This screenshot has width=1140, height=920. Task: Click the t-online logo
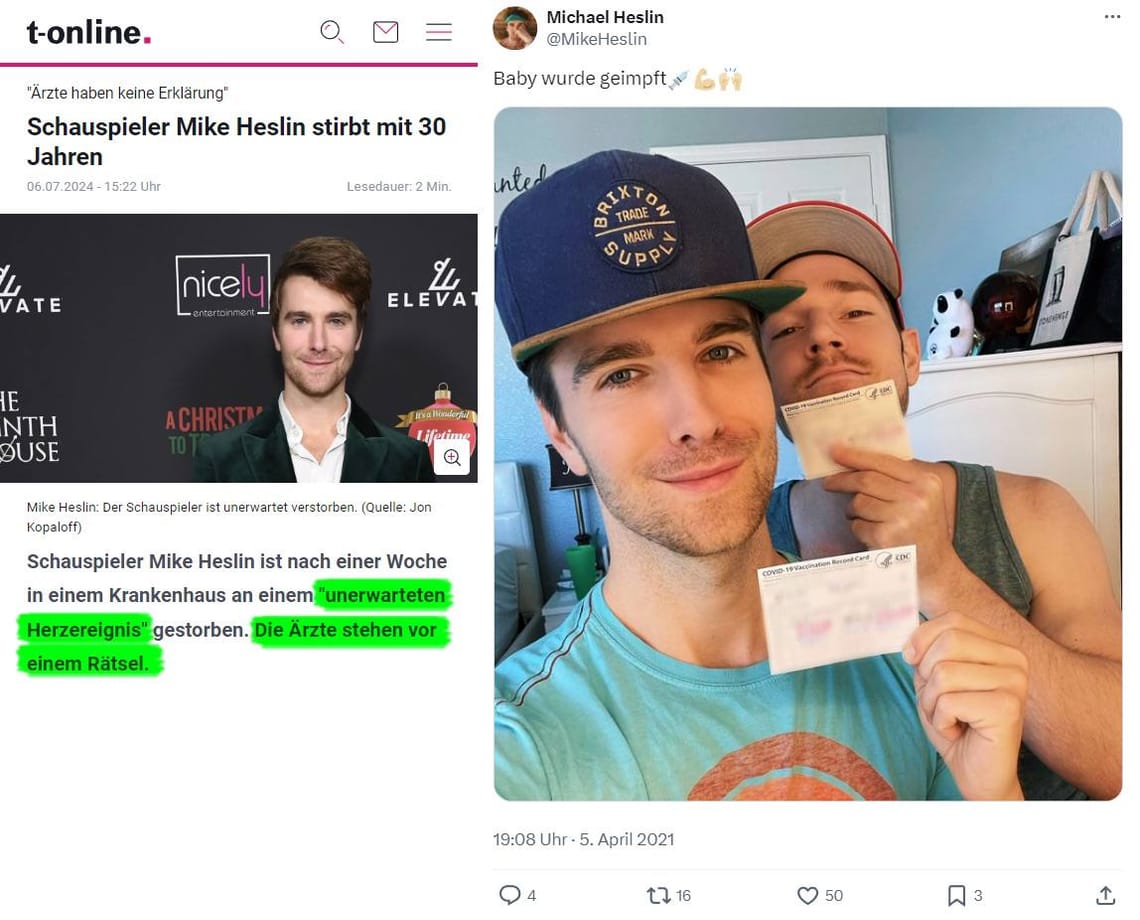click(89, 33)
